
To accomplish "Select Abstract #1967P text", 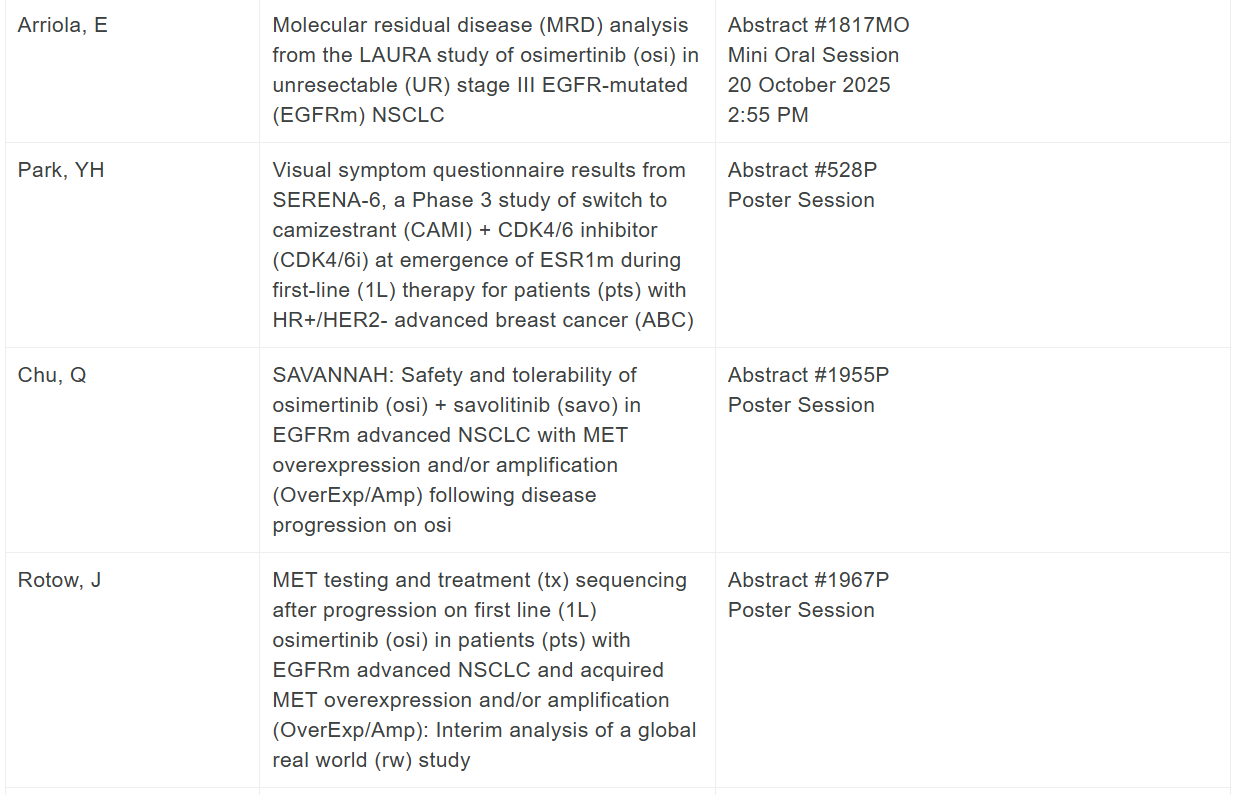I will coord(808,580).
